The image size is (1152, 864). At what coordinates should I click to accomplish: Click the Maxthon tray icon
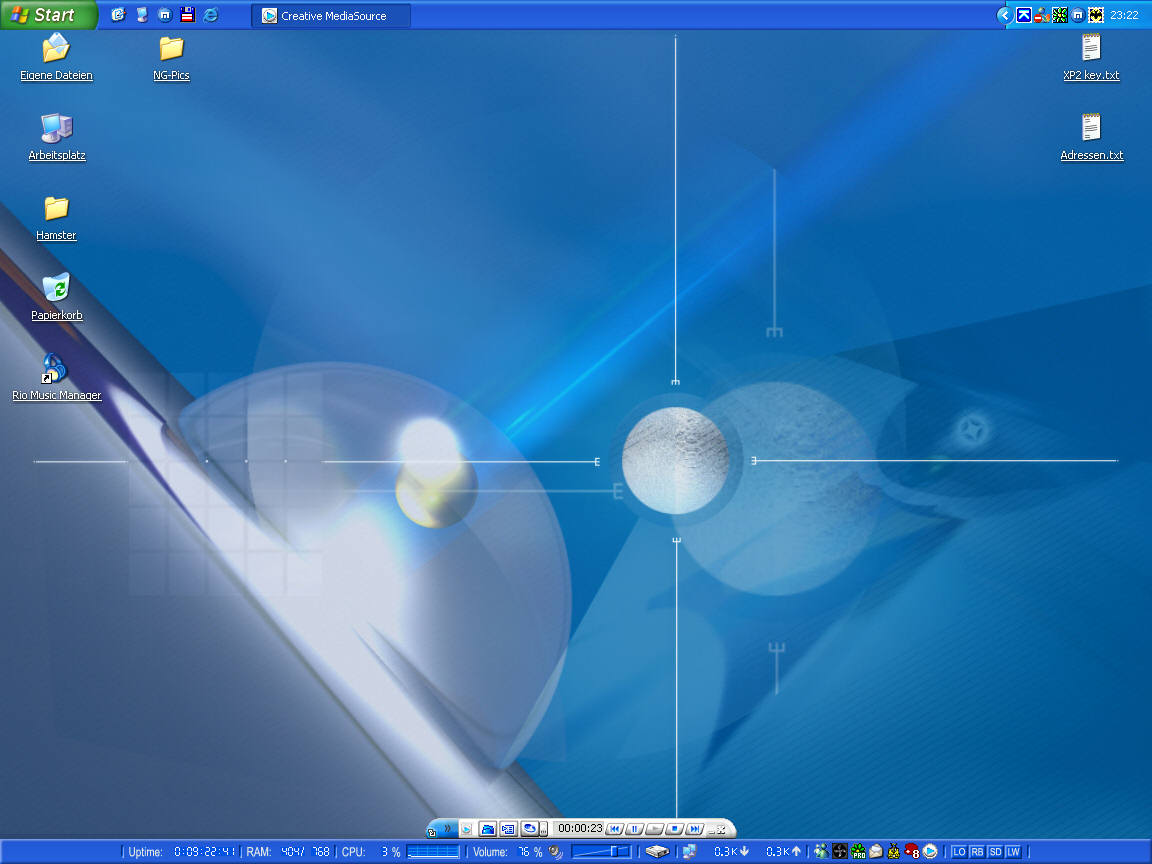pyautogui.click(x=1078, y=15)
